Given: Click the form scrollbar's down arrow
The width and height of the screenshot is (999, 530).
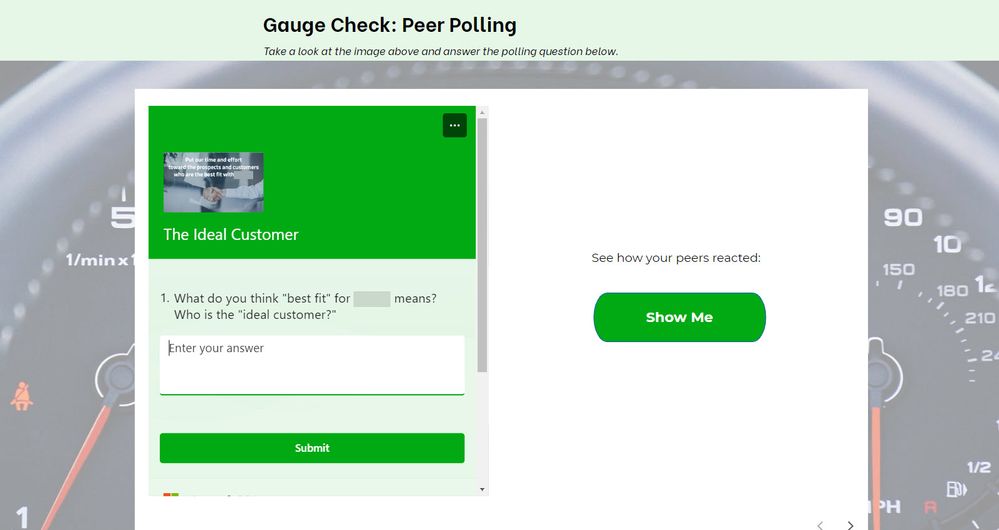Looking at the screenshot, I should (483, 489).
